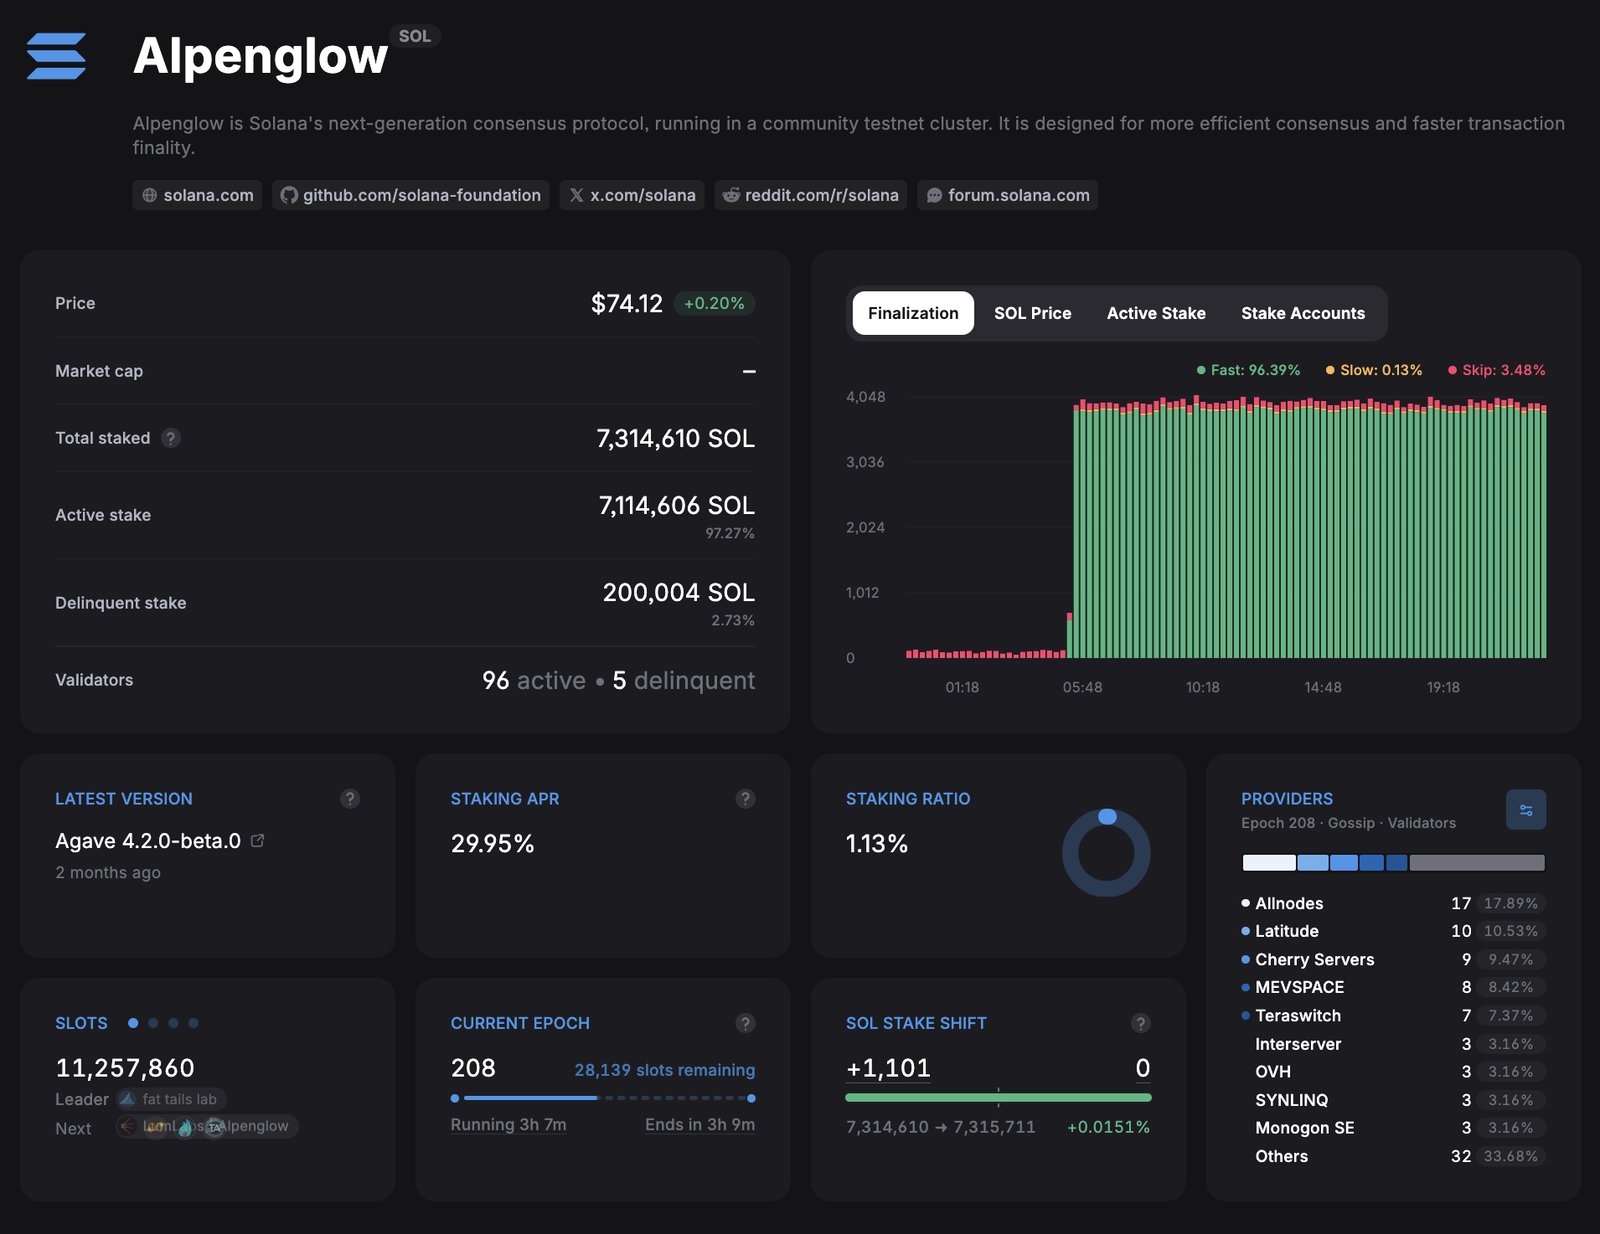Click the current epoch progress bar
This screenshot has height=1234, width=1600.
pyautogui.click(x=603, y=1098)
